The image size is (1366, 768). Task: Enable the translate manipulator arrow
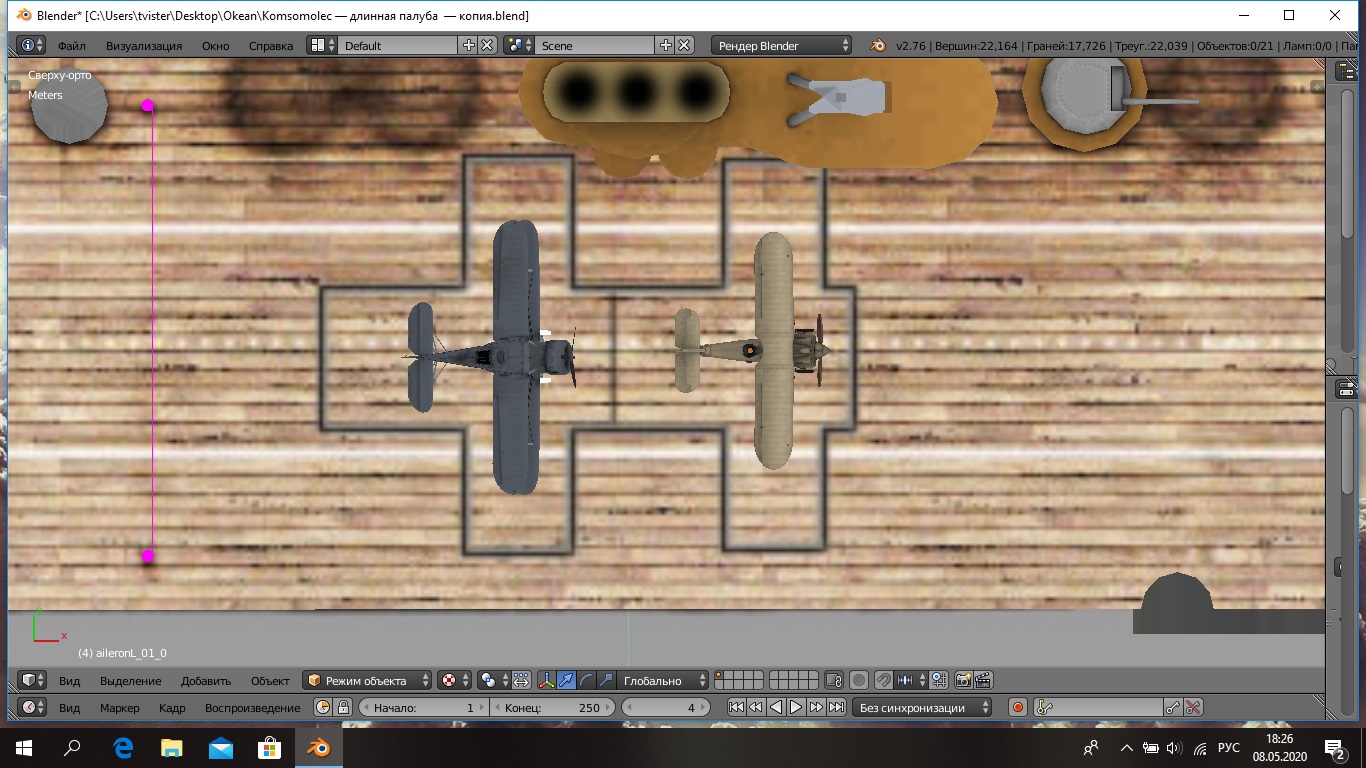567,680
